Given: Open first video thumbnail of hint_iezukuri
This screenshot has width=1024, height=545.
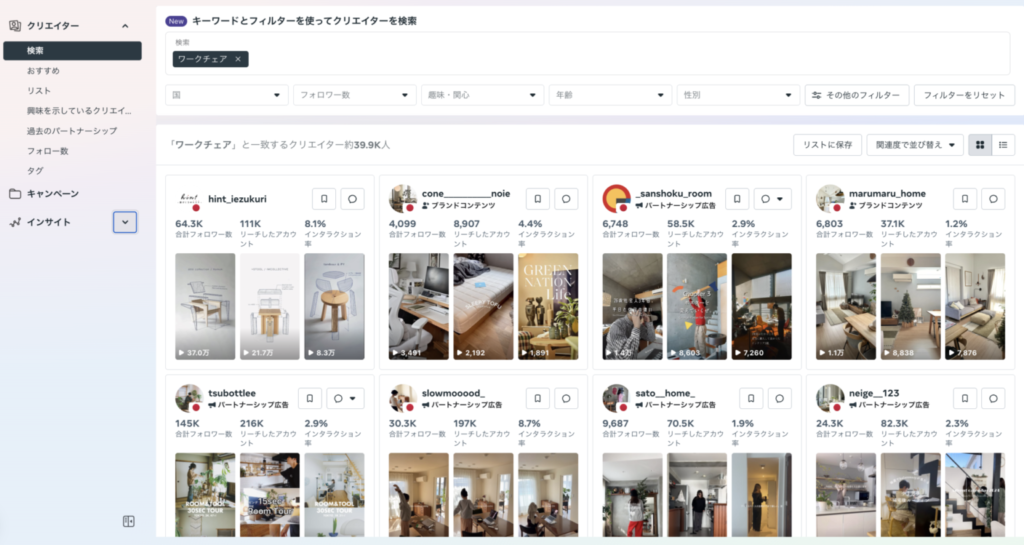Looking at the screenshot, I should 205,306.
